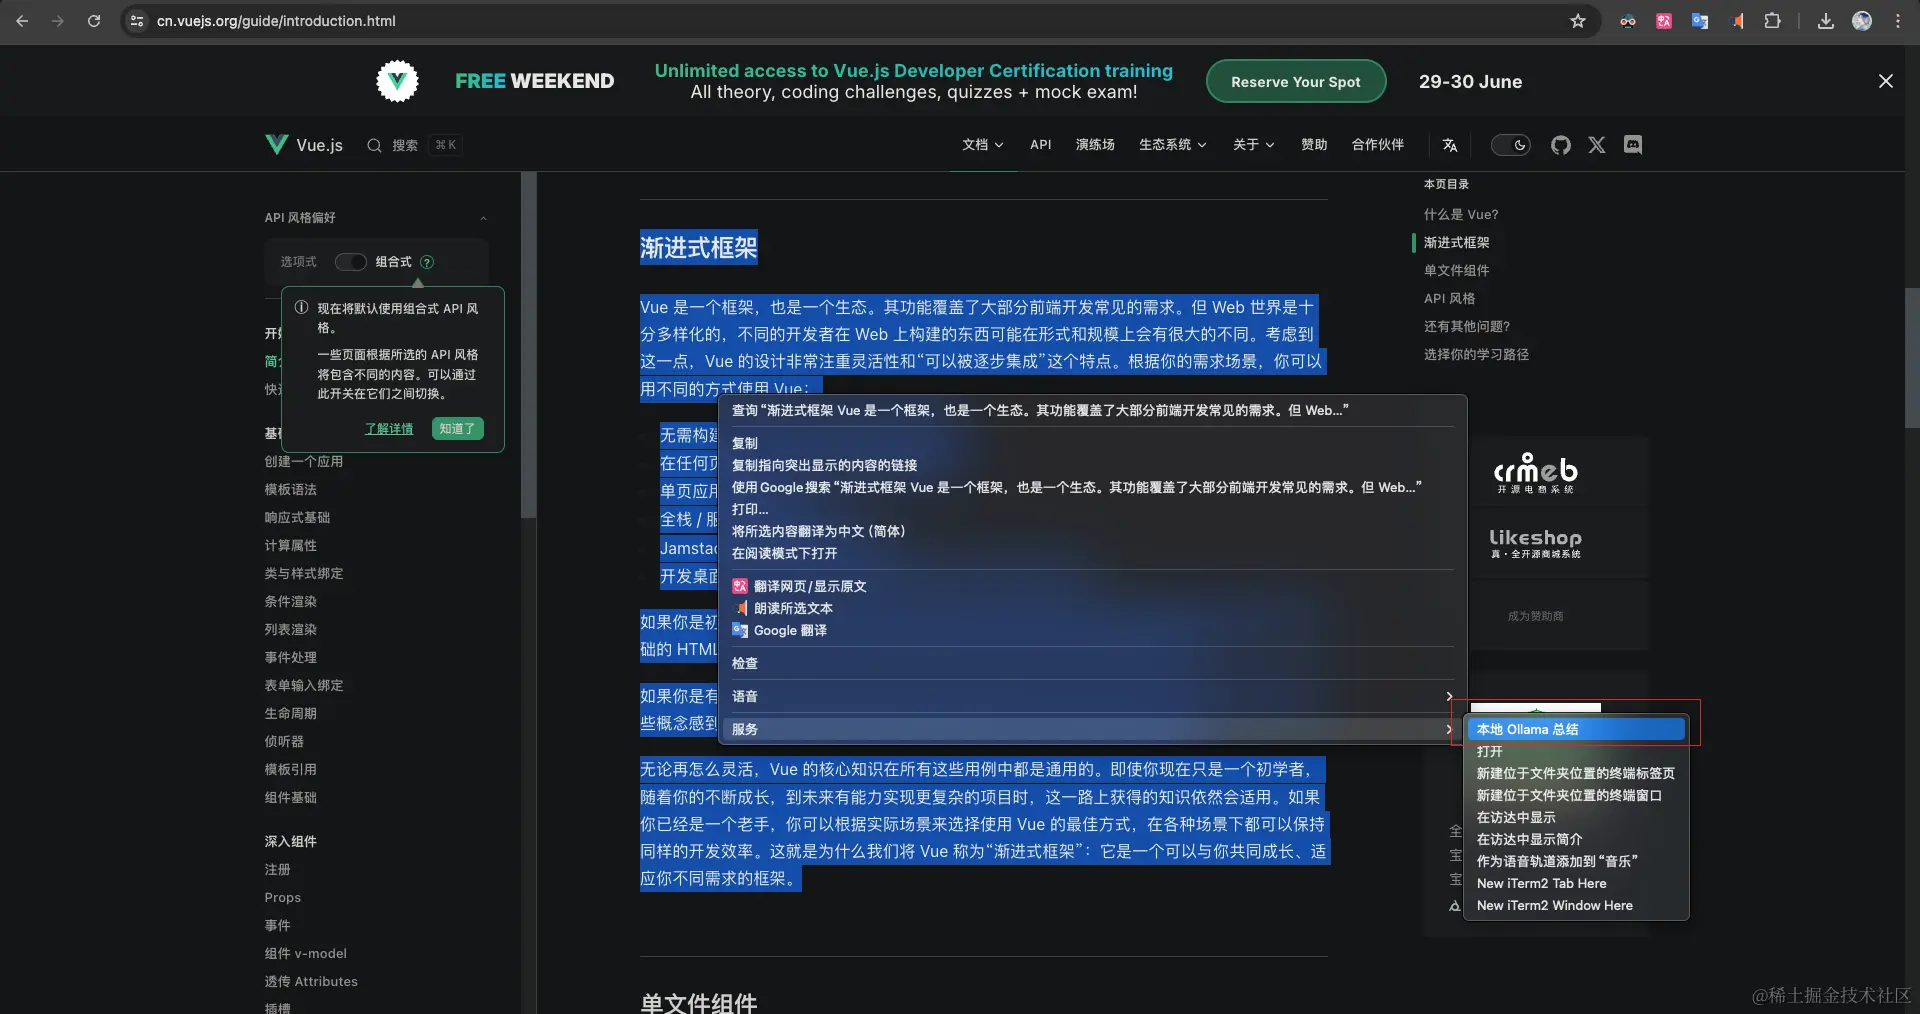Open Chrome profile avatar
The image size is (1920, 1014).
pos(1862,21)
